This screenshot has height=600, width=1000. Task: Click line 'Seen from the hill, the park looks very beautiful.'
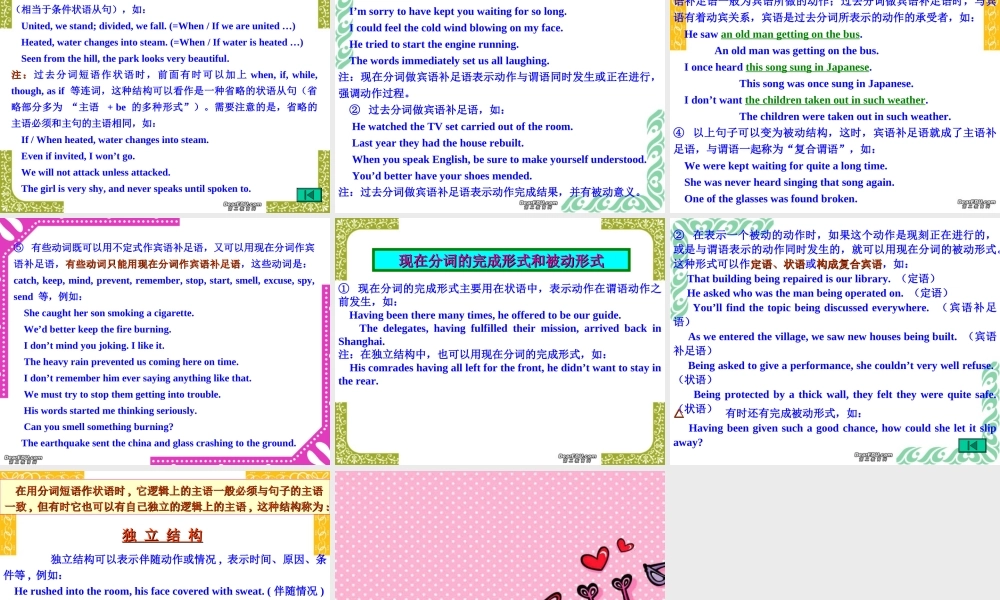(x=125, y=59)
